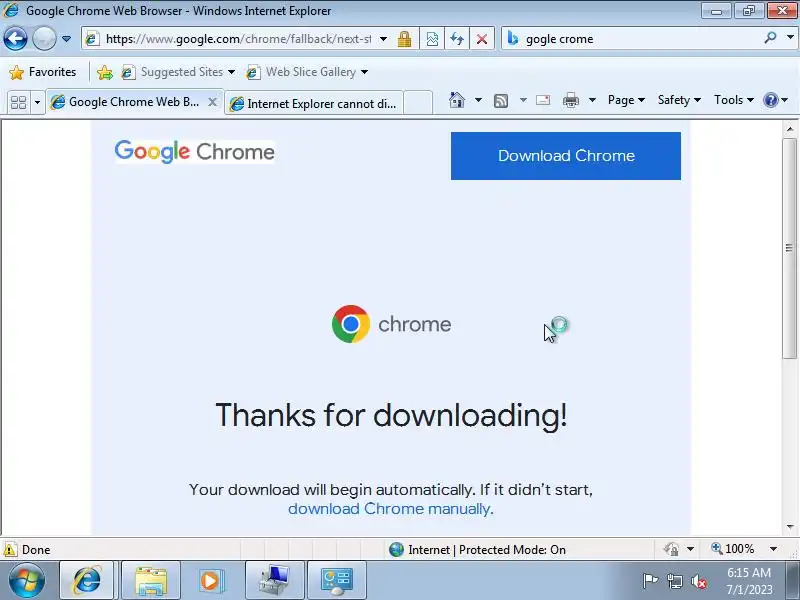Screen dimensions: 800x600
Task: Click the 100% zoom level button
Action: click(x=733, y=549)
